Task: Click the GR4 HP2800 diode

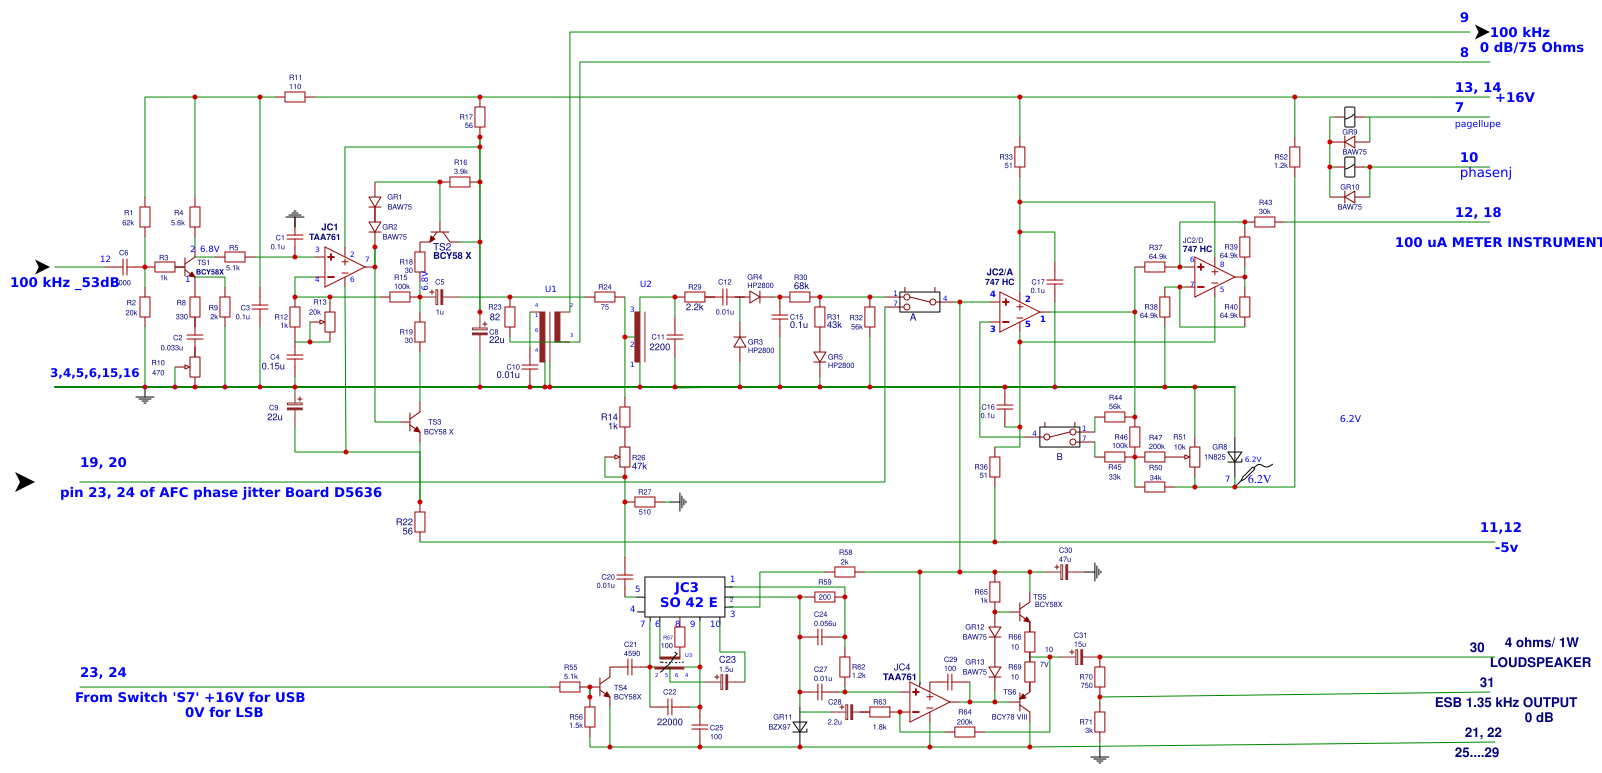Action: (755, 297)
